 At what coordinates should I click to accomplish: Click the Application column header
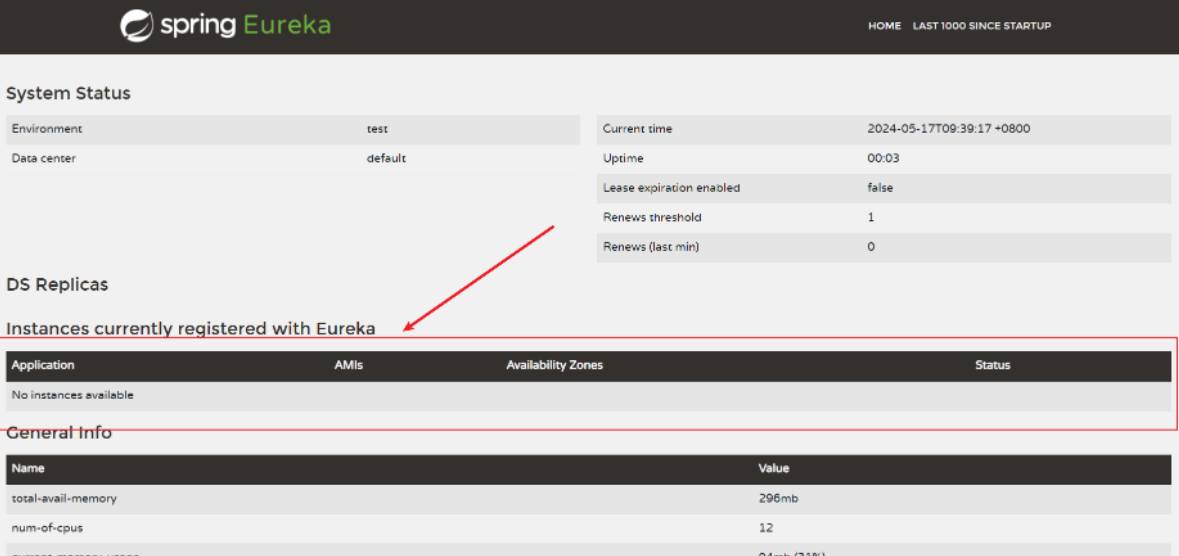pos(43,365)
